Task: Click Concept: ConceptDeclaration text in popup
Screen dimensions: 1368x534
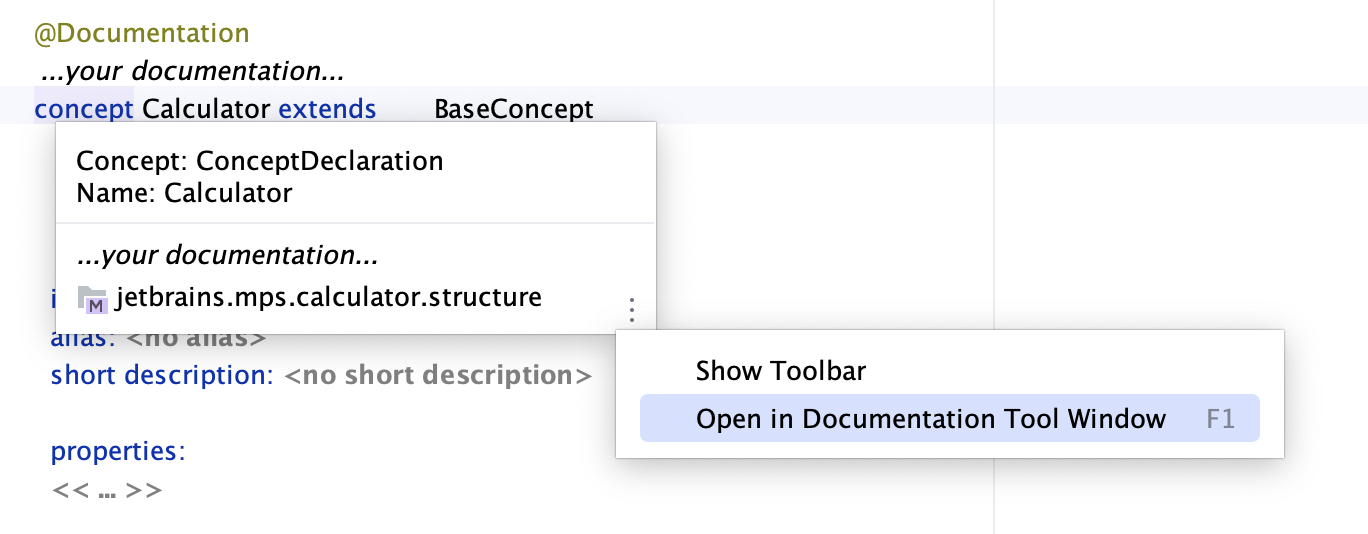Action: pyautogui.click(x=259, y=161)
